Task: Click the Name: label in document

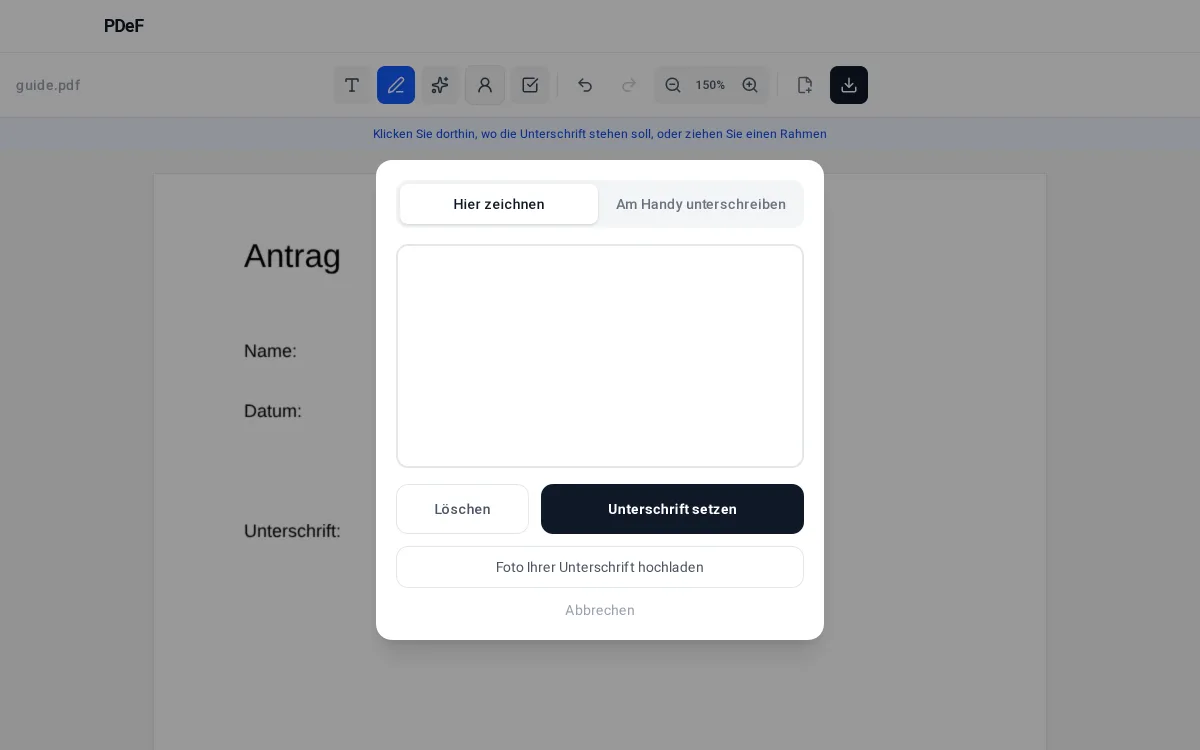Action: click(x=270, y=351)
